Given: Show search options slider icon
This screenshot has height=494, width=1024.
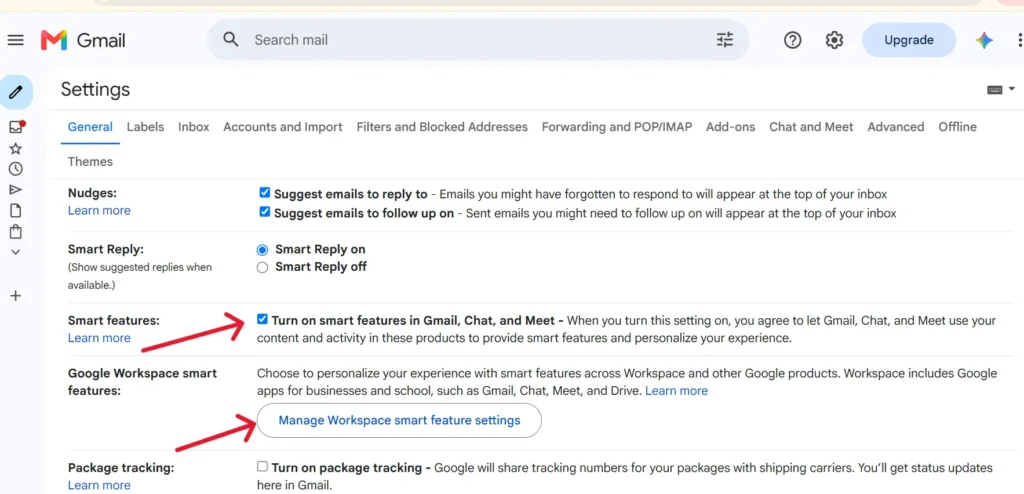Looking at the screenshot, I should [x=725, y=40].
